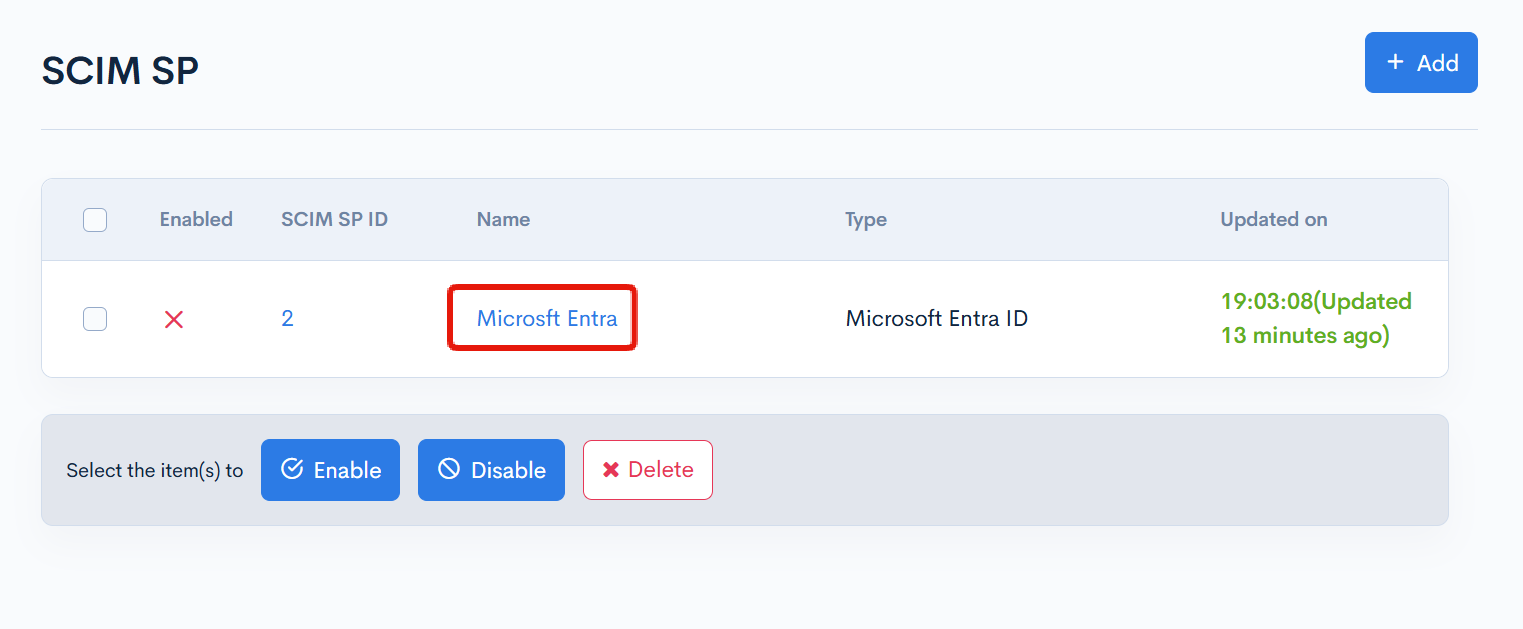Click the Type column header

[x=865, y=220]
